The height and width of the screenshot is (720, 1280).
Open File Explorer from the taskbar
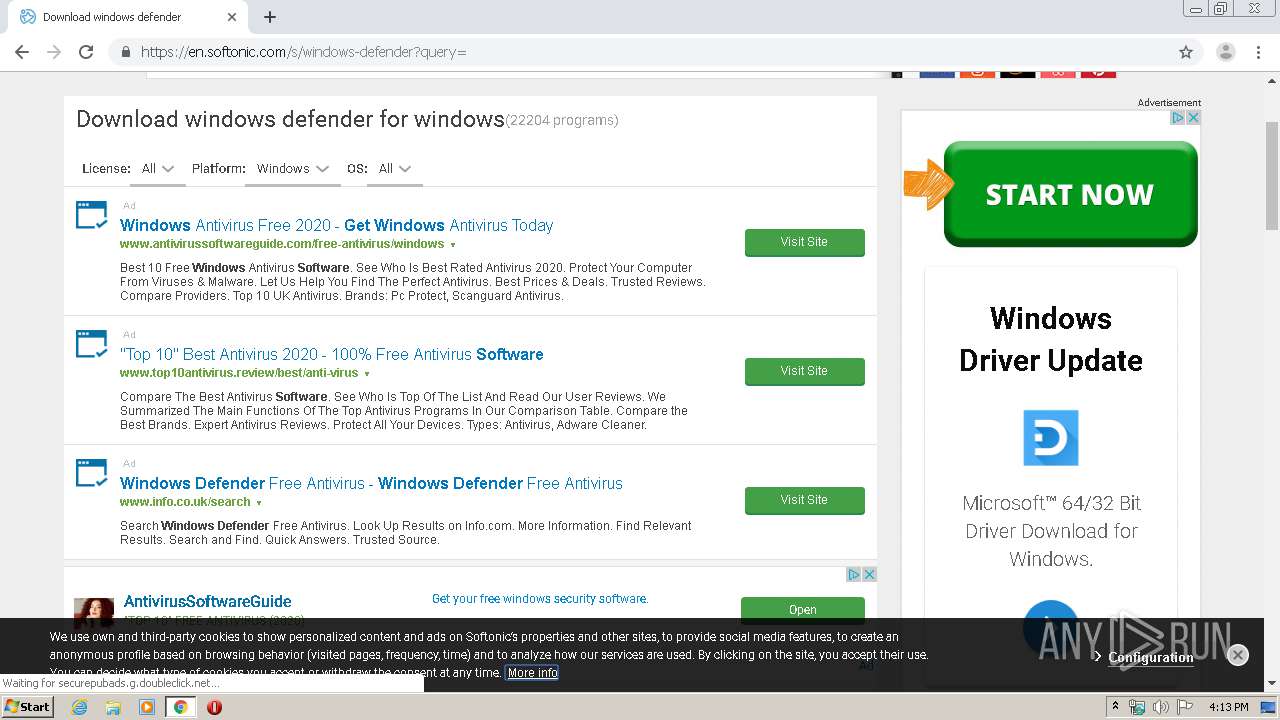tap(113, 707)
